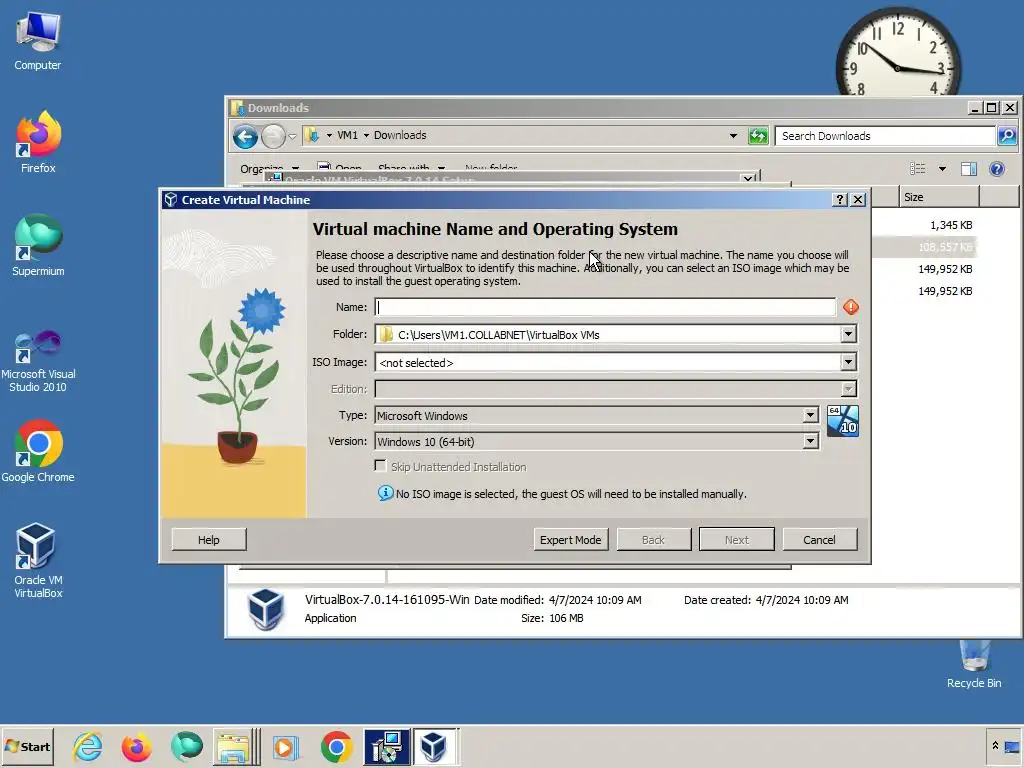Open the Folder dropdown list

(x=848, y=334)
